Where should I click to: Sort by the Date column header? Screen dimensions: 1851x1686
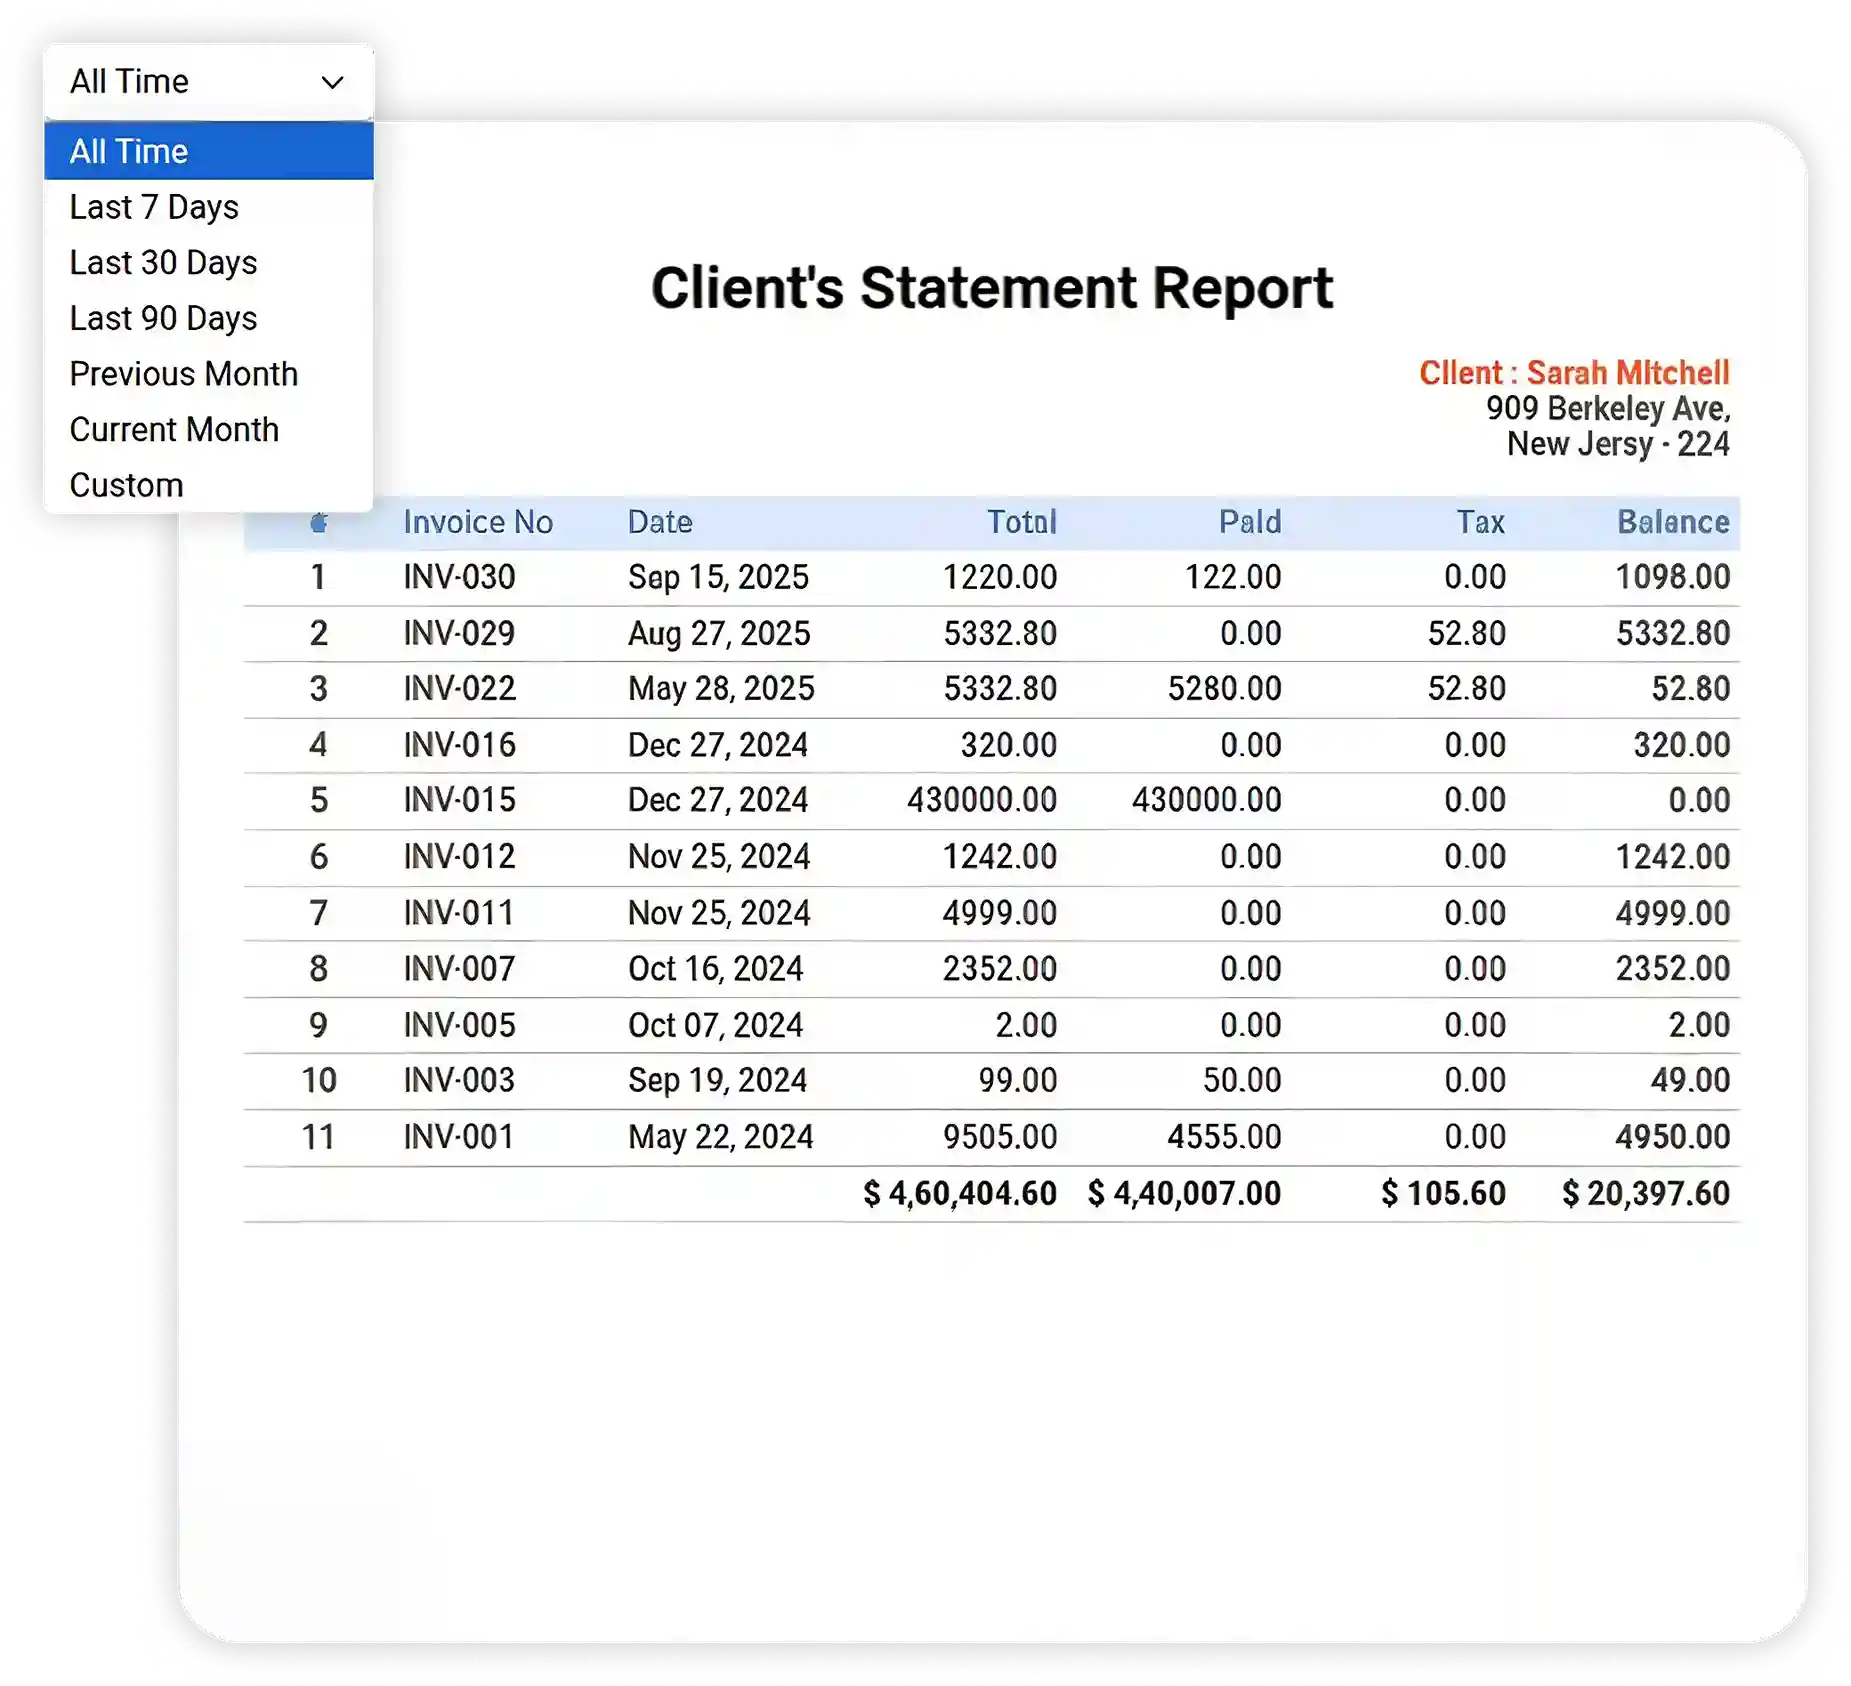(659, 521)
